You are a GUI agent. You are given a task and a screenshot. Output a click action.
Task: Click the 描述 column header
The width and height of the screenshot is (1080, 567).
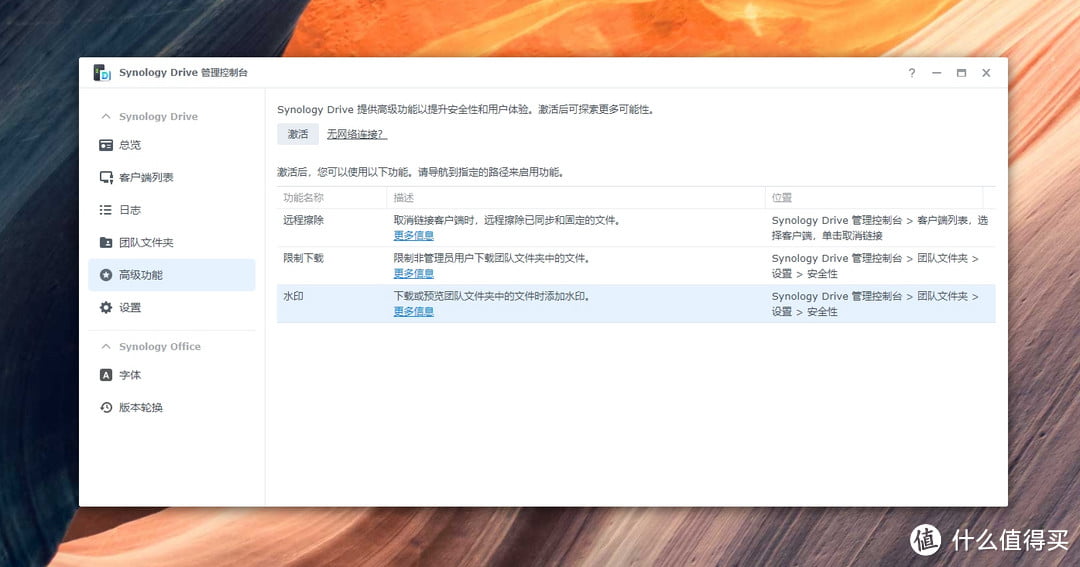coord(576,198)
